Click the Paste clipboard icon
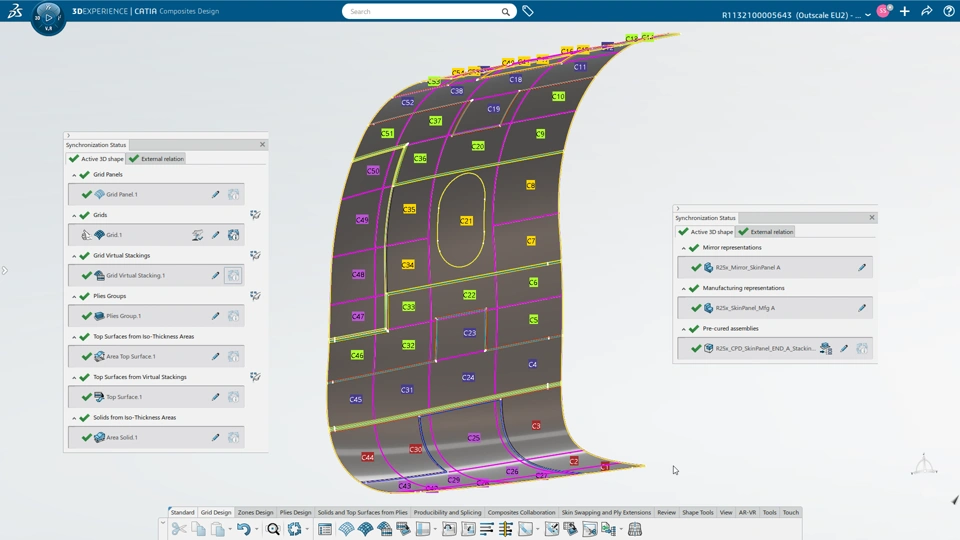The height and width of the screenshot is (540, 960). (x=217, y=529)
